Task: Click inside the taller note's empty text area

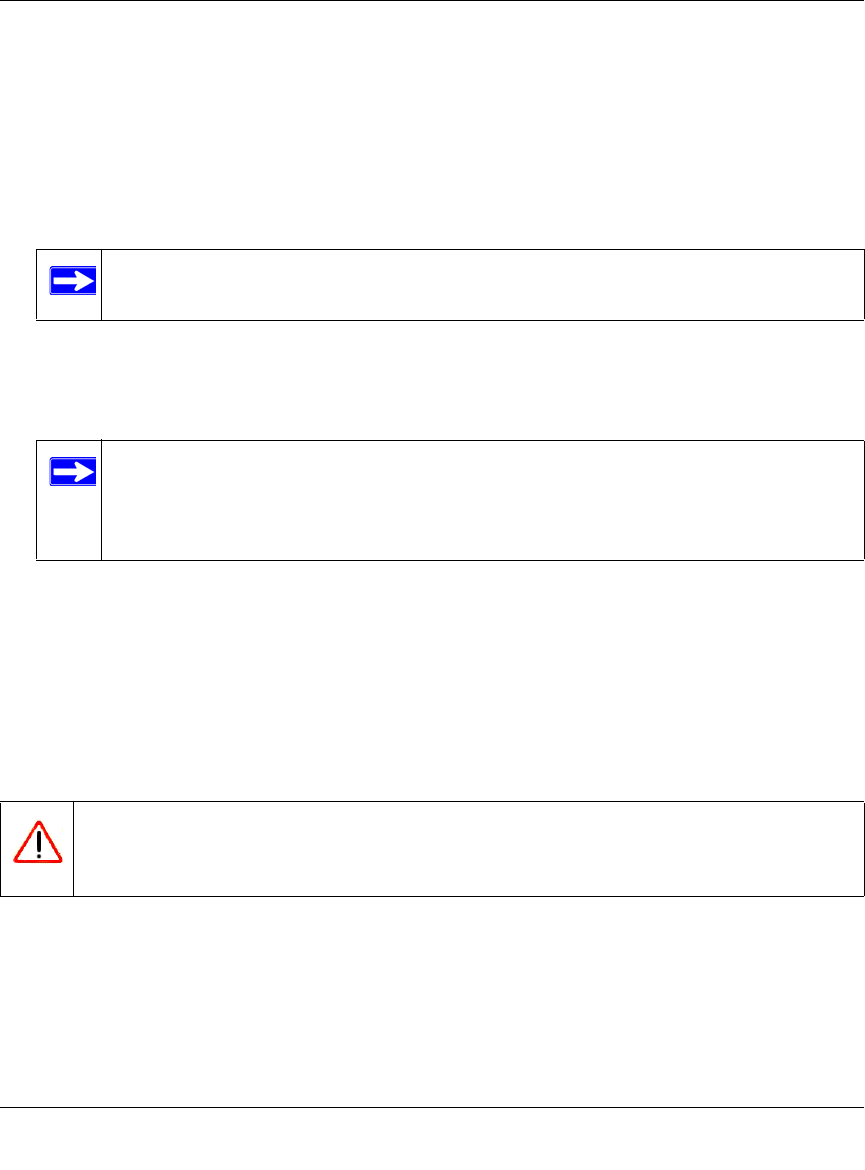Action: pos(480,500)
